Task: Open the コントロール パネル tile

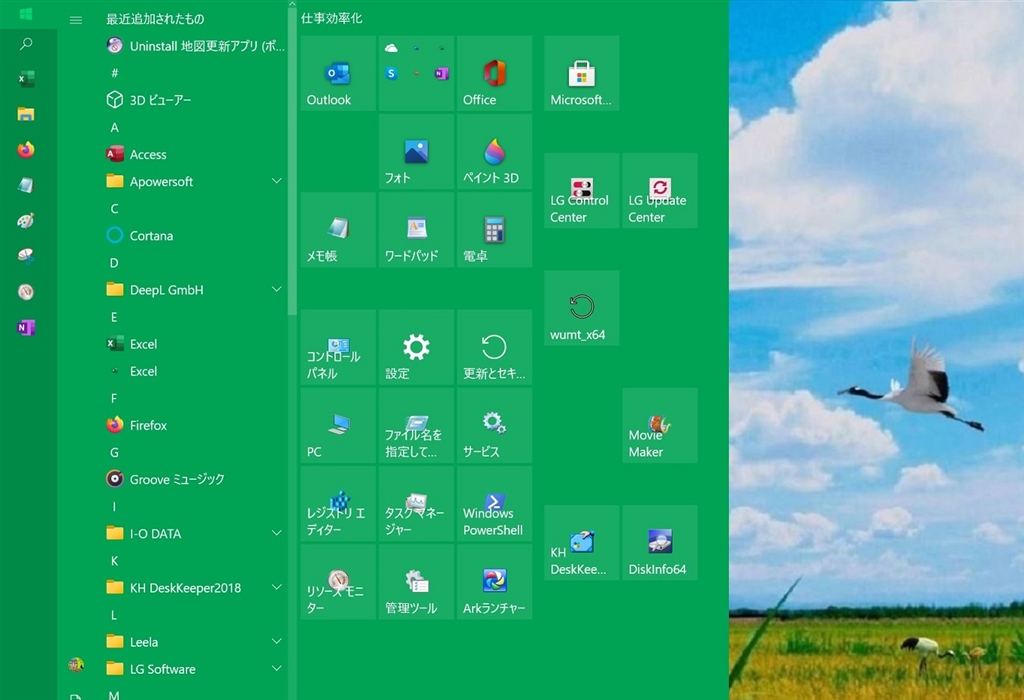Action: point(338,347)
